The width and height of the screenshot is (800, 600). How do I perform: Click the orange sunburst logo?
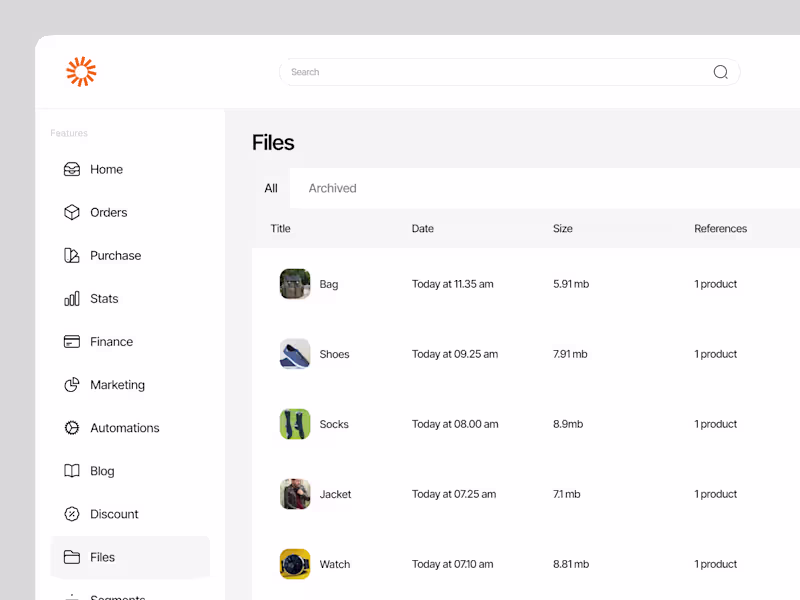(81, 71)
